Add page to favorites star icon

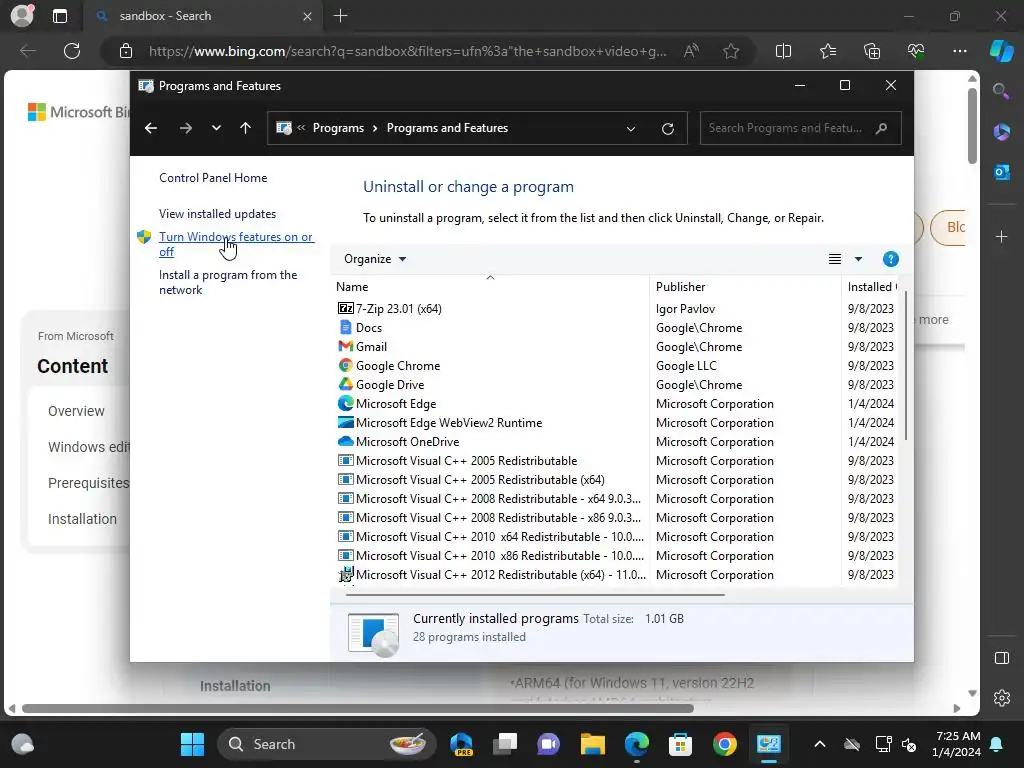pos(731,51)
